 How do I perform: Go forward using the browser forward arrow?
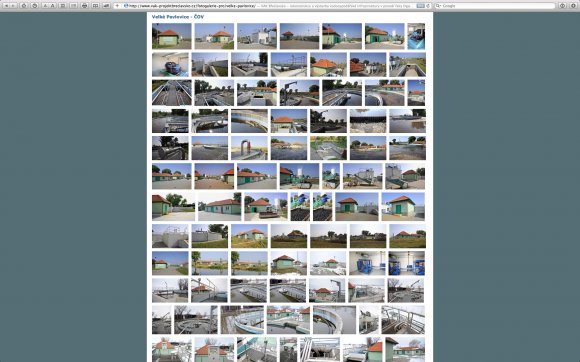13,6
